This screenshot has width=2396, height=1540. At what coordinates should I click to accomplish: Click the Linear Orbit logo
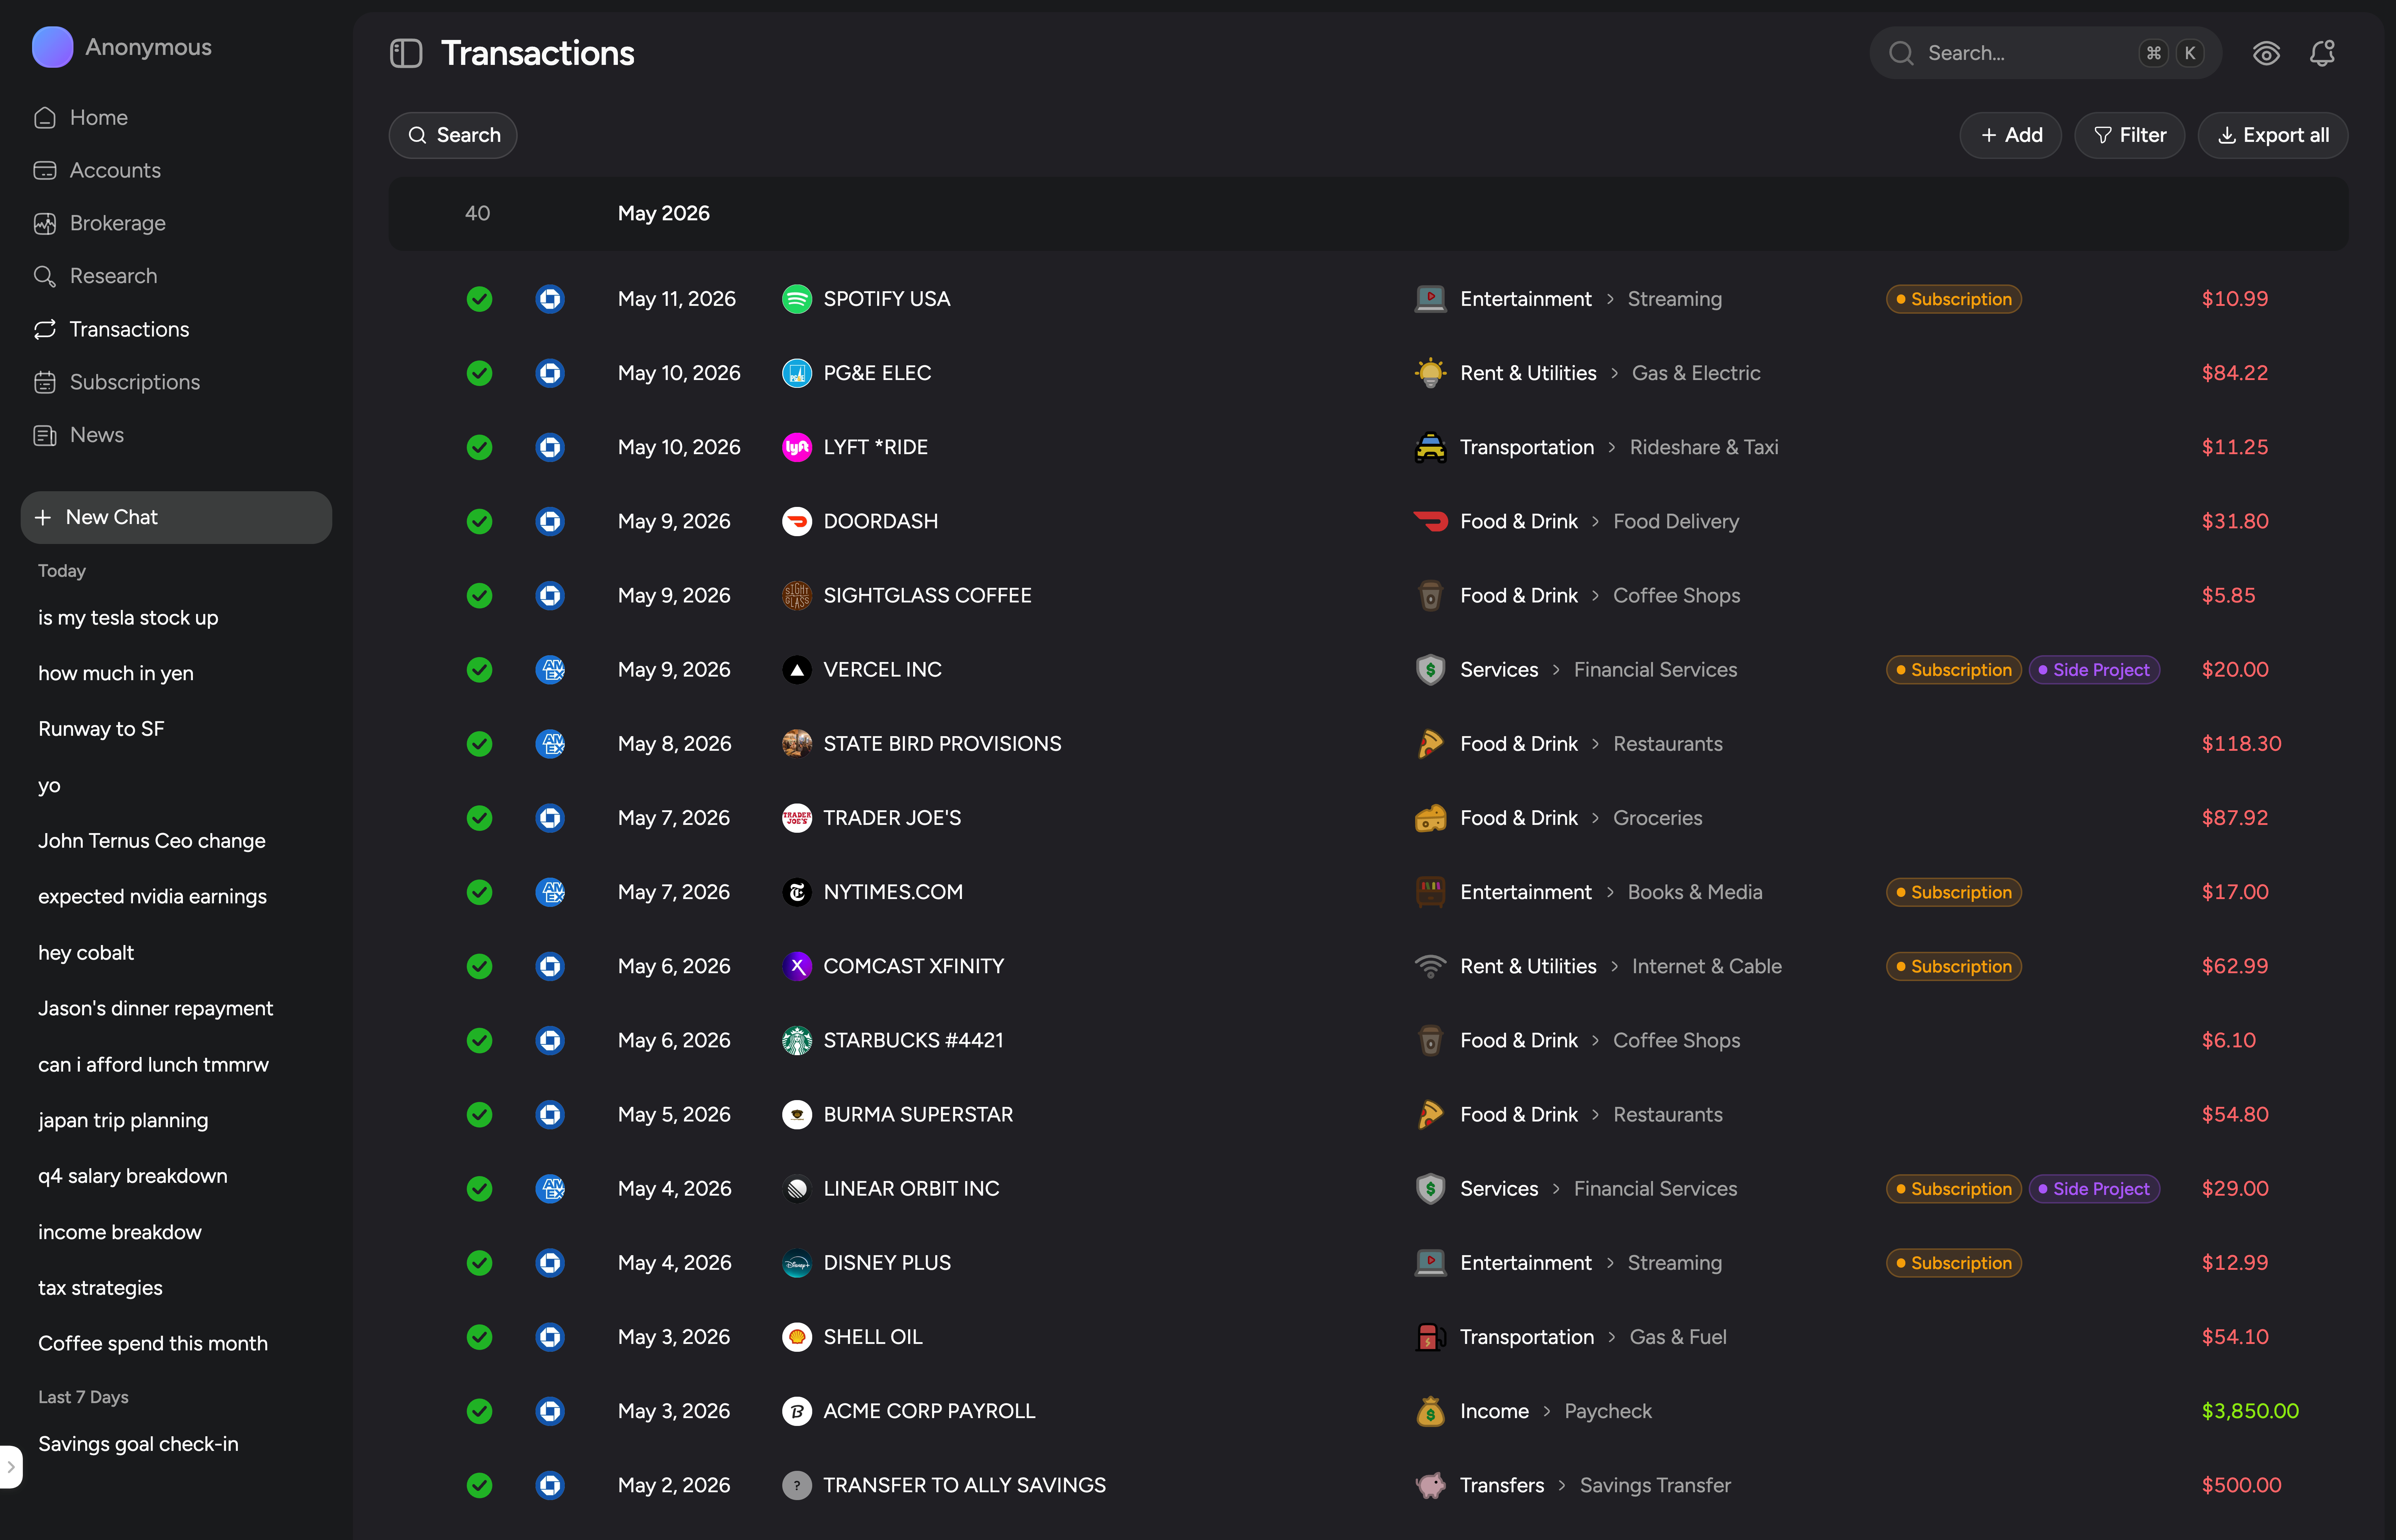tap(796, 1189)
